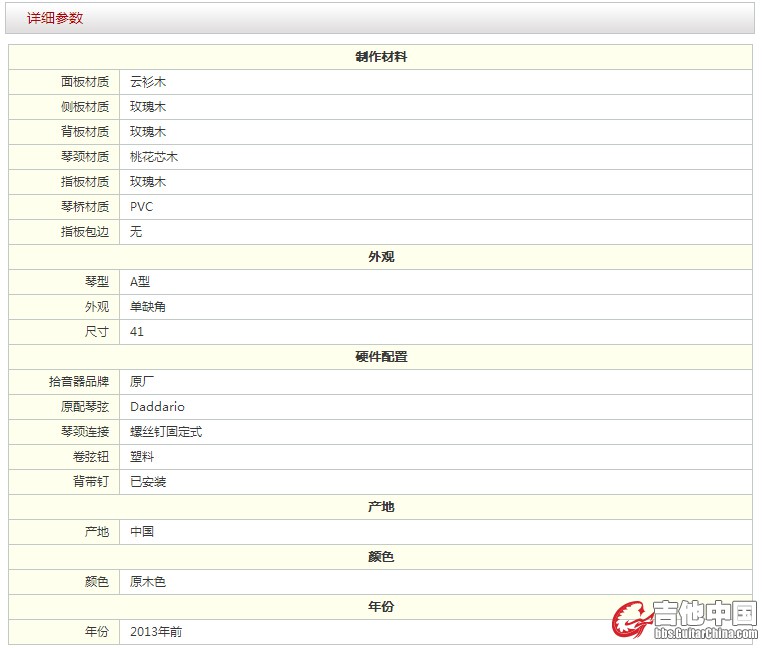Select the value 原木色
The image size is (765, 649).
(148, 582)
